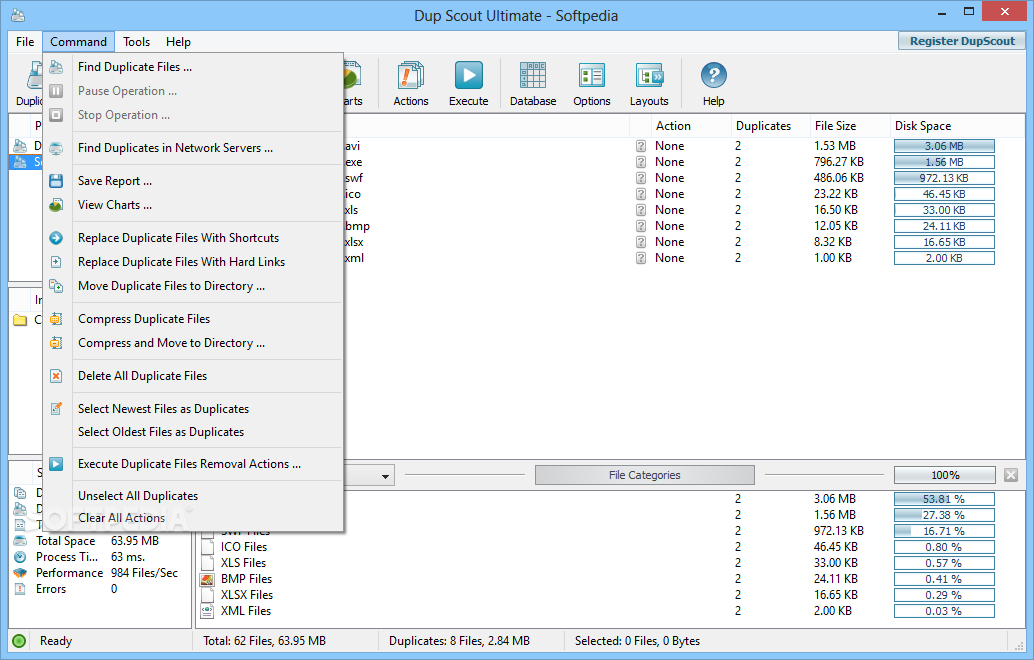This screenshot has width=1034, height=660.
Task: Click the green Ready status indicator
Action: click(19, 641)
